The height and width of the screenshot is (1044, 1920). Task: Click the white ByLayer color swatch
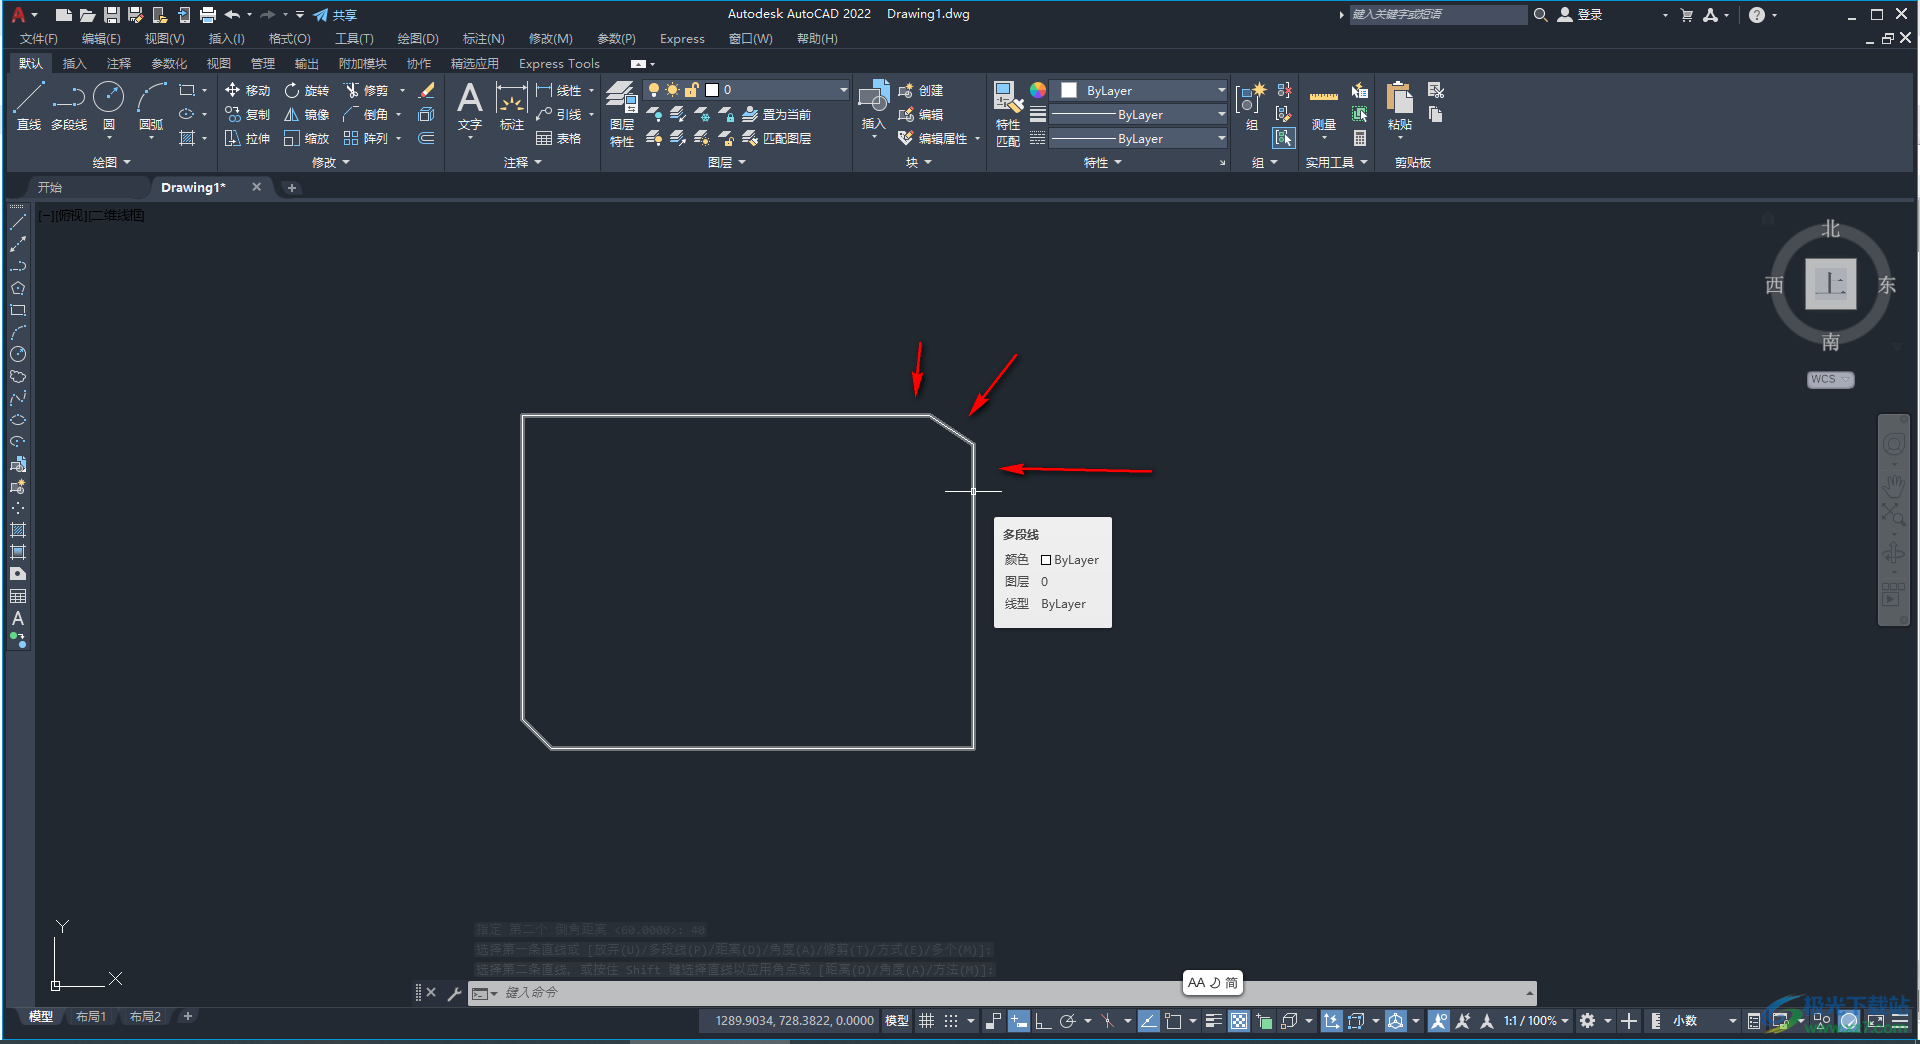click(x=1069, y=90)
